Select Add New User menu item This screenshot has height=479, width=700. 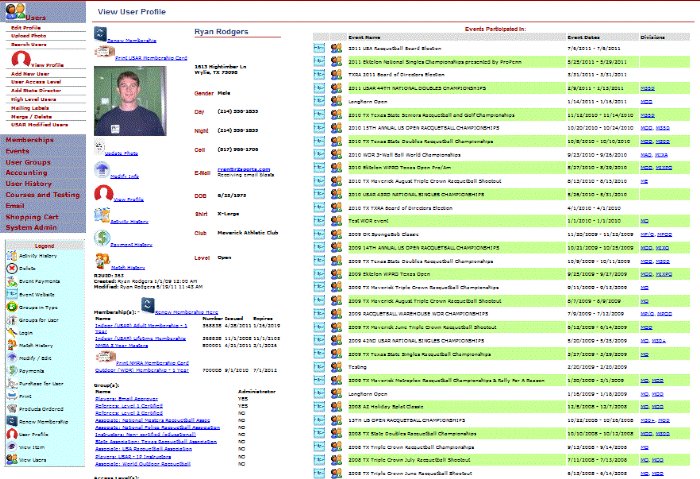[x=30, y=74]
